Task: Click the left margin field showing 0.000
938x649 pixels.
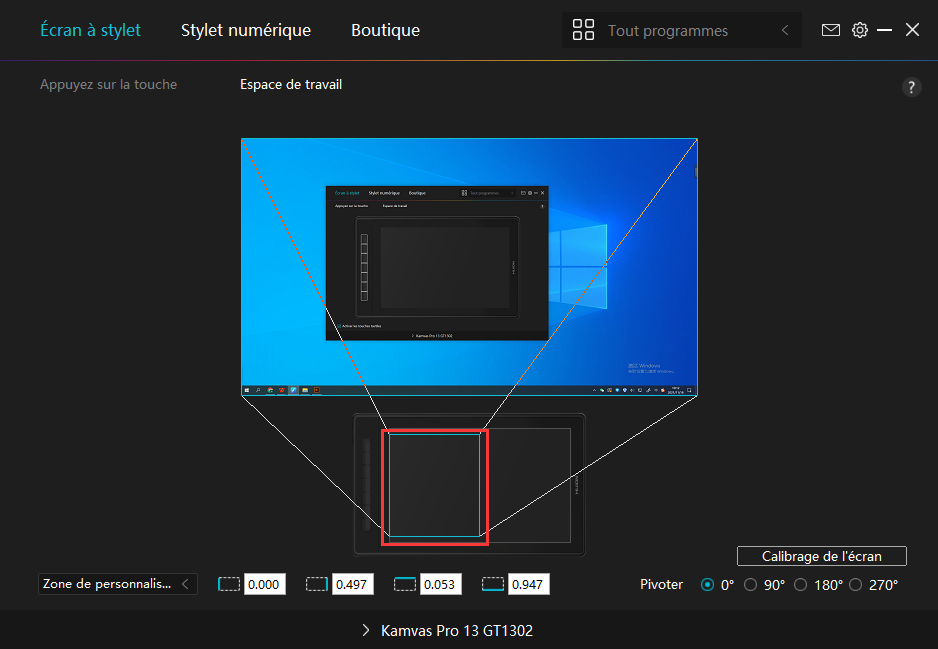Action: [264, 584]
